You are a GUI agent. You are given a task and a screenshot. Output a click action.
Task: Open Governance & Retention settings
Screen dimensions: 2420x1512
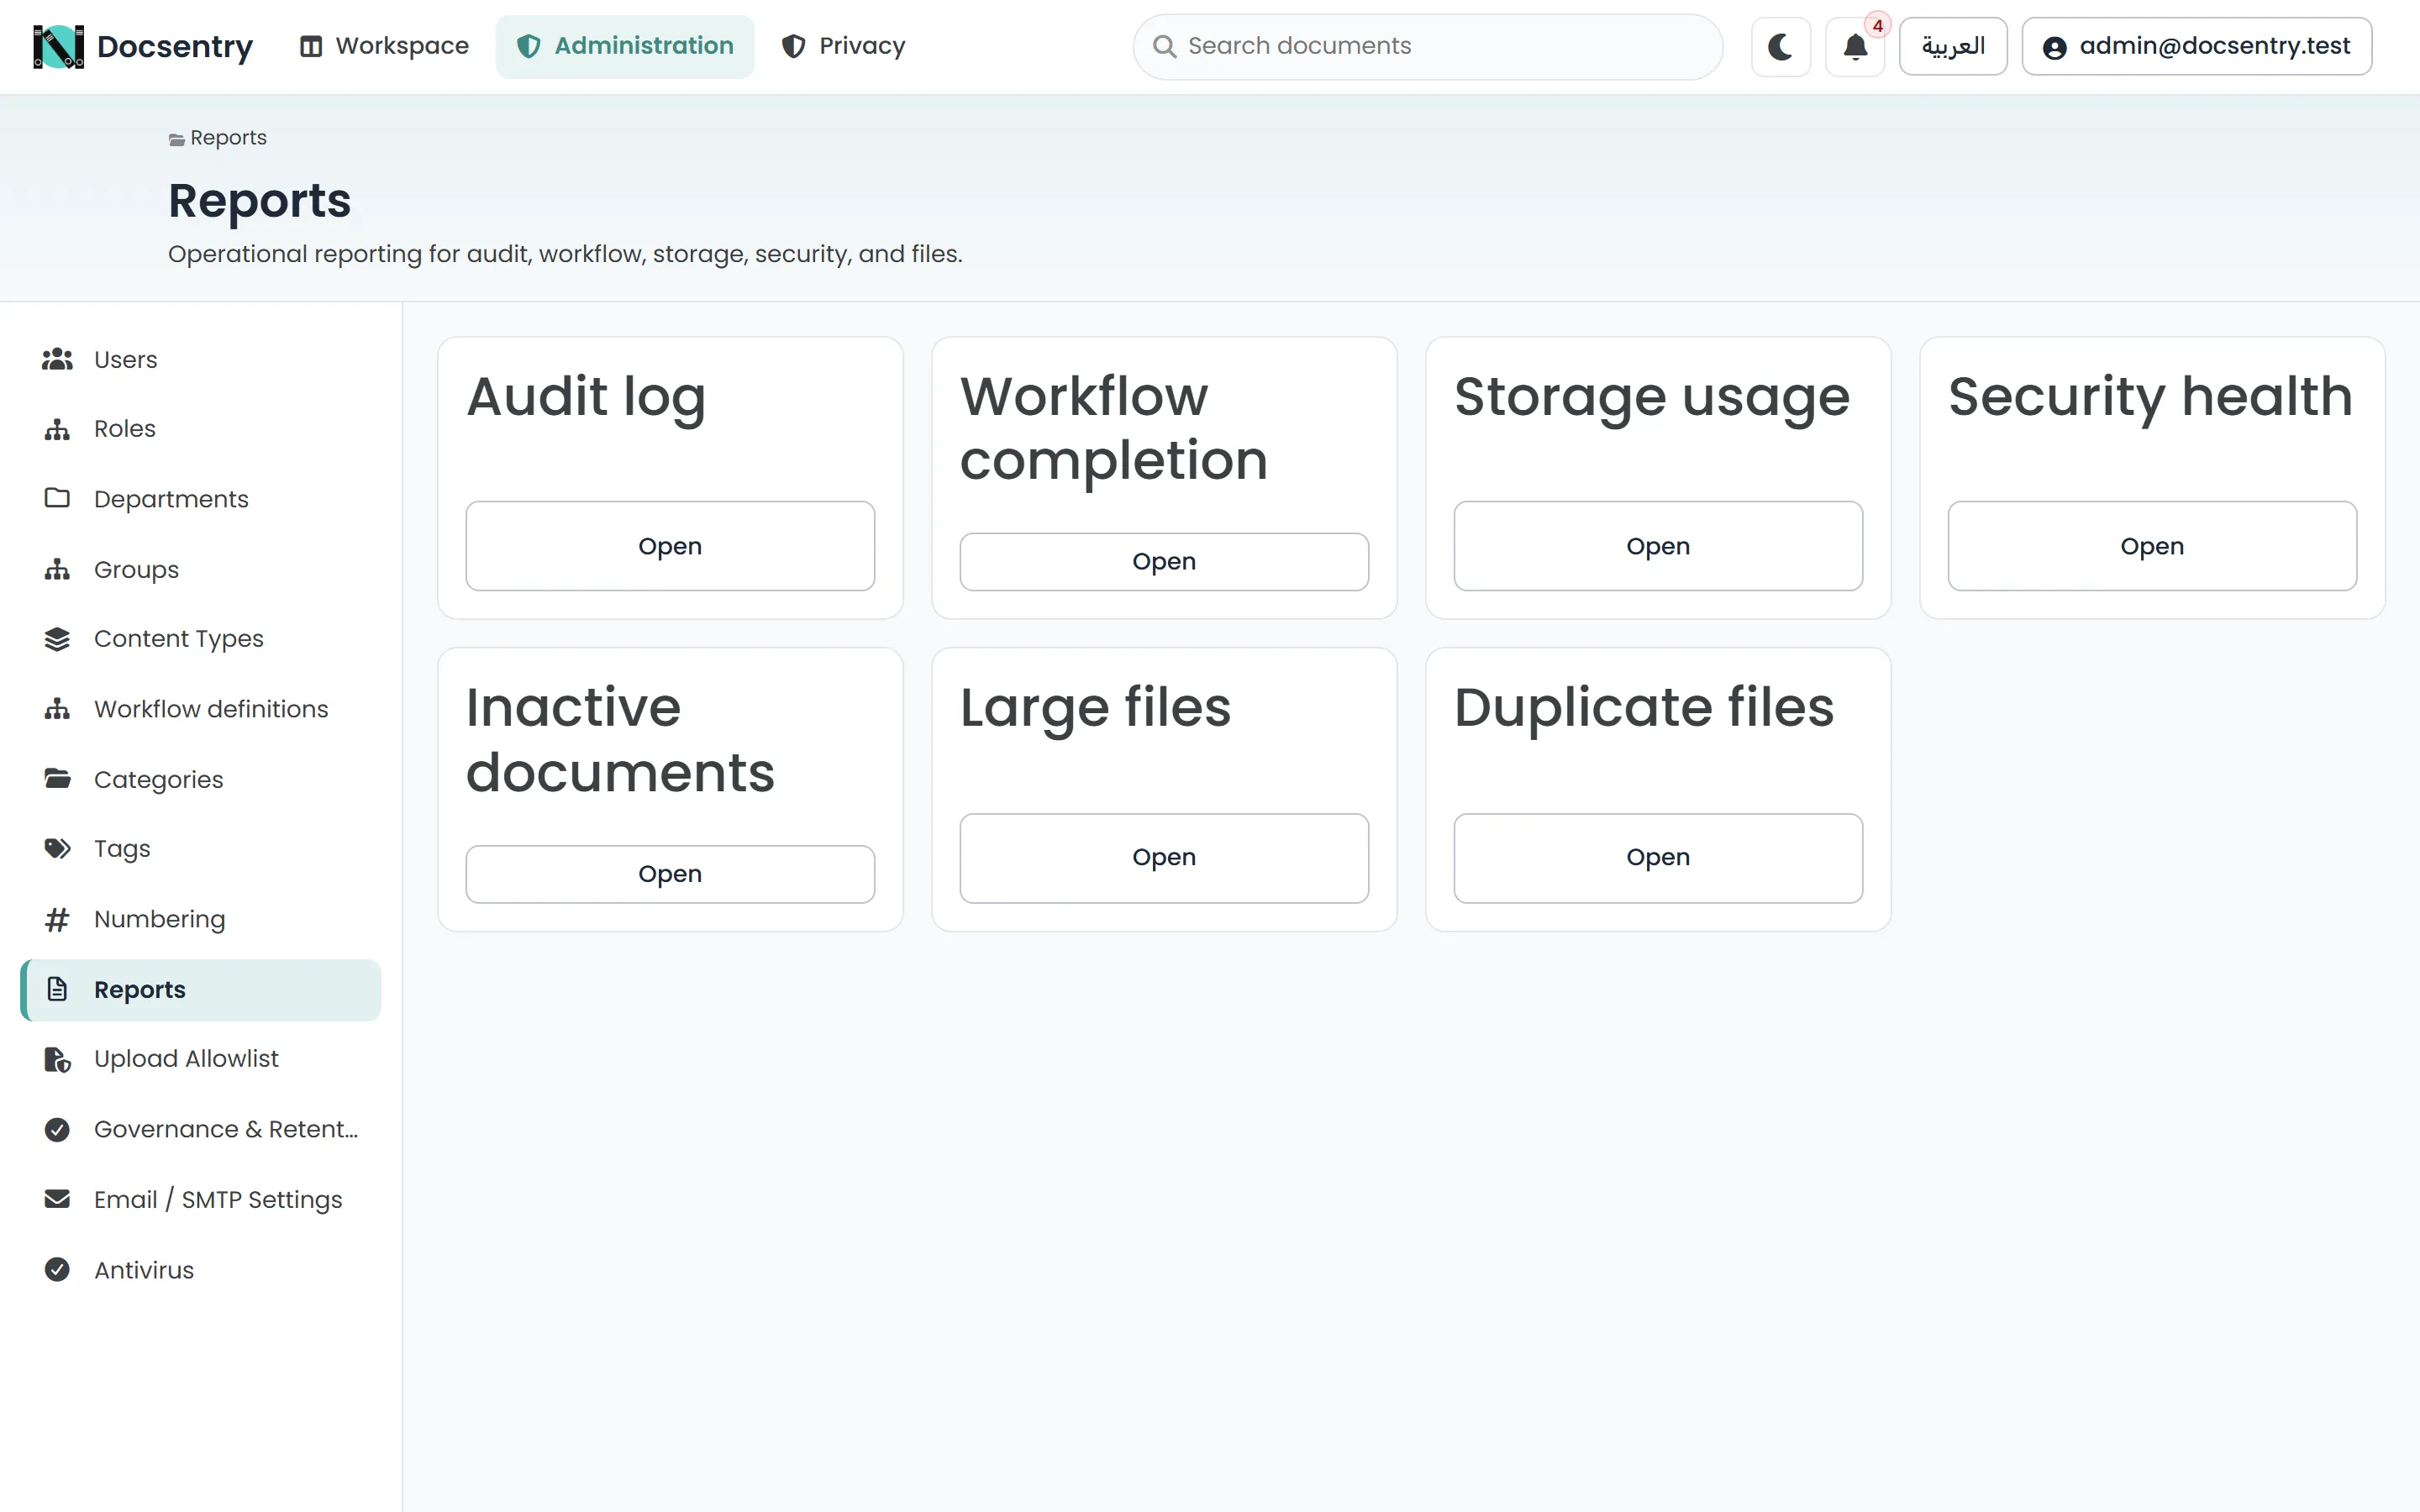(201, 1129)
